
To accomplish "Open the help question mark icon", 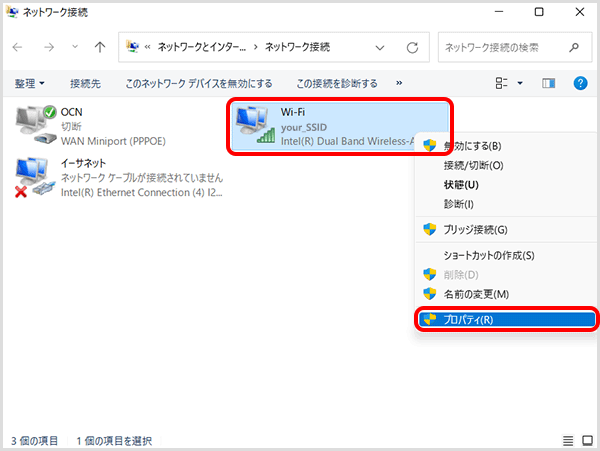I will [581, 83].
